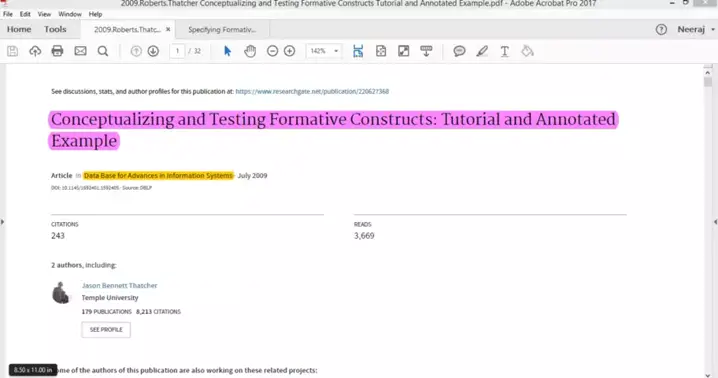Activate the Hand pan tool
The image size is (718, 378).
[250, 51]
